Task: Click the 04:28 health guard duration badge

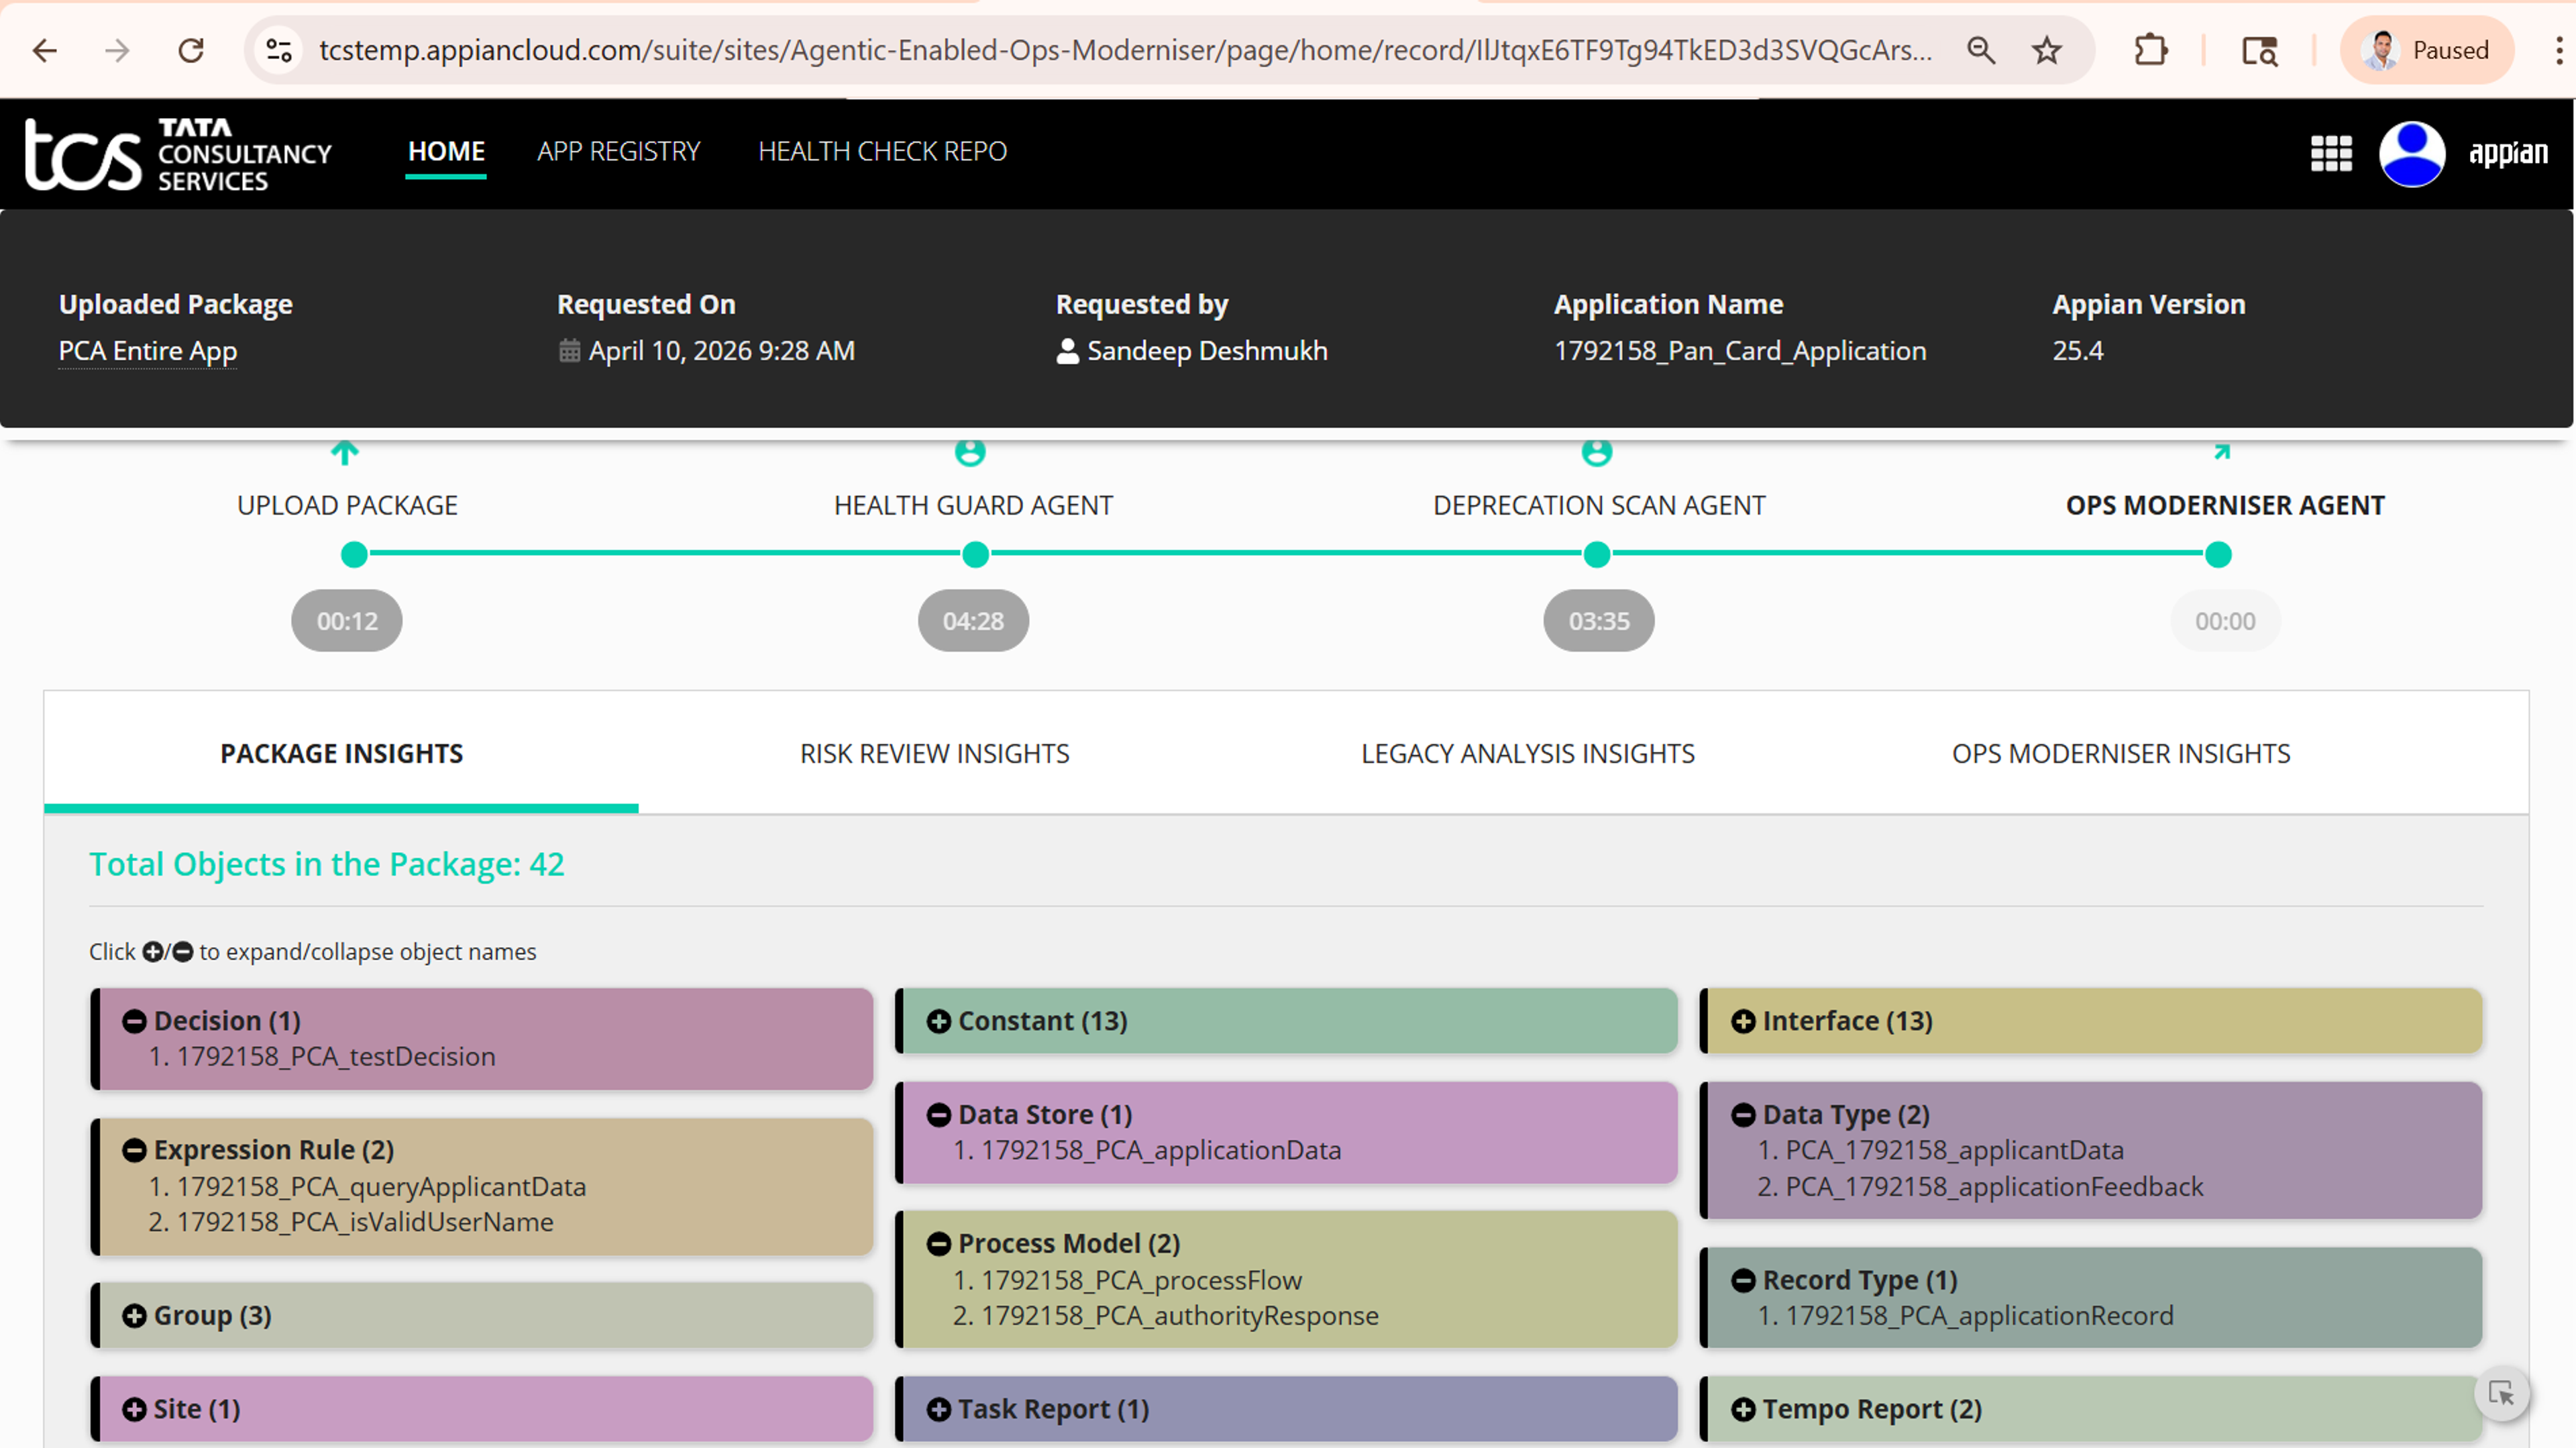Action: pos(973,621)
